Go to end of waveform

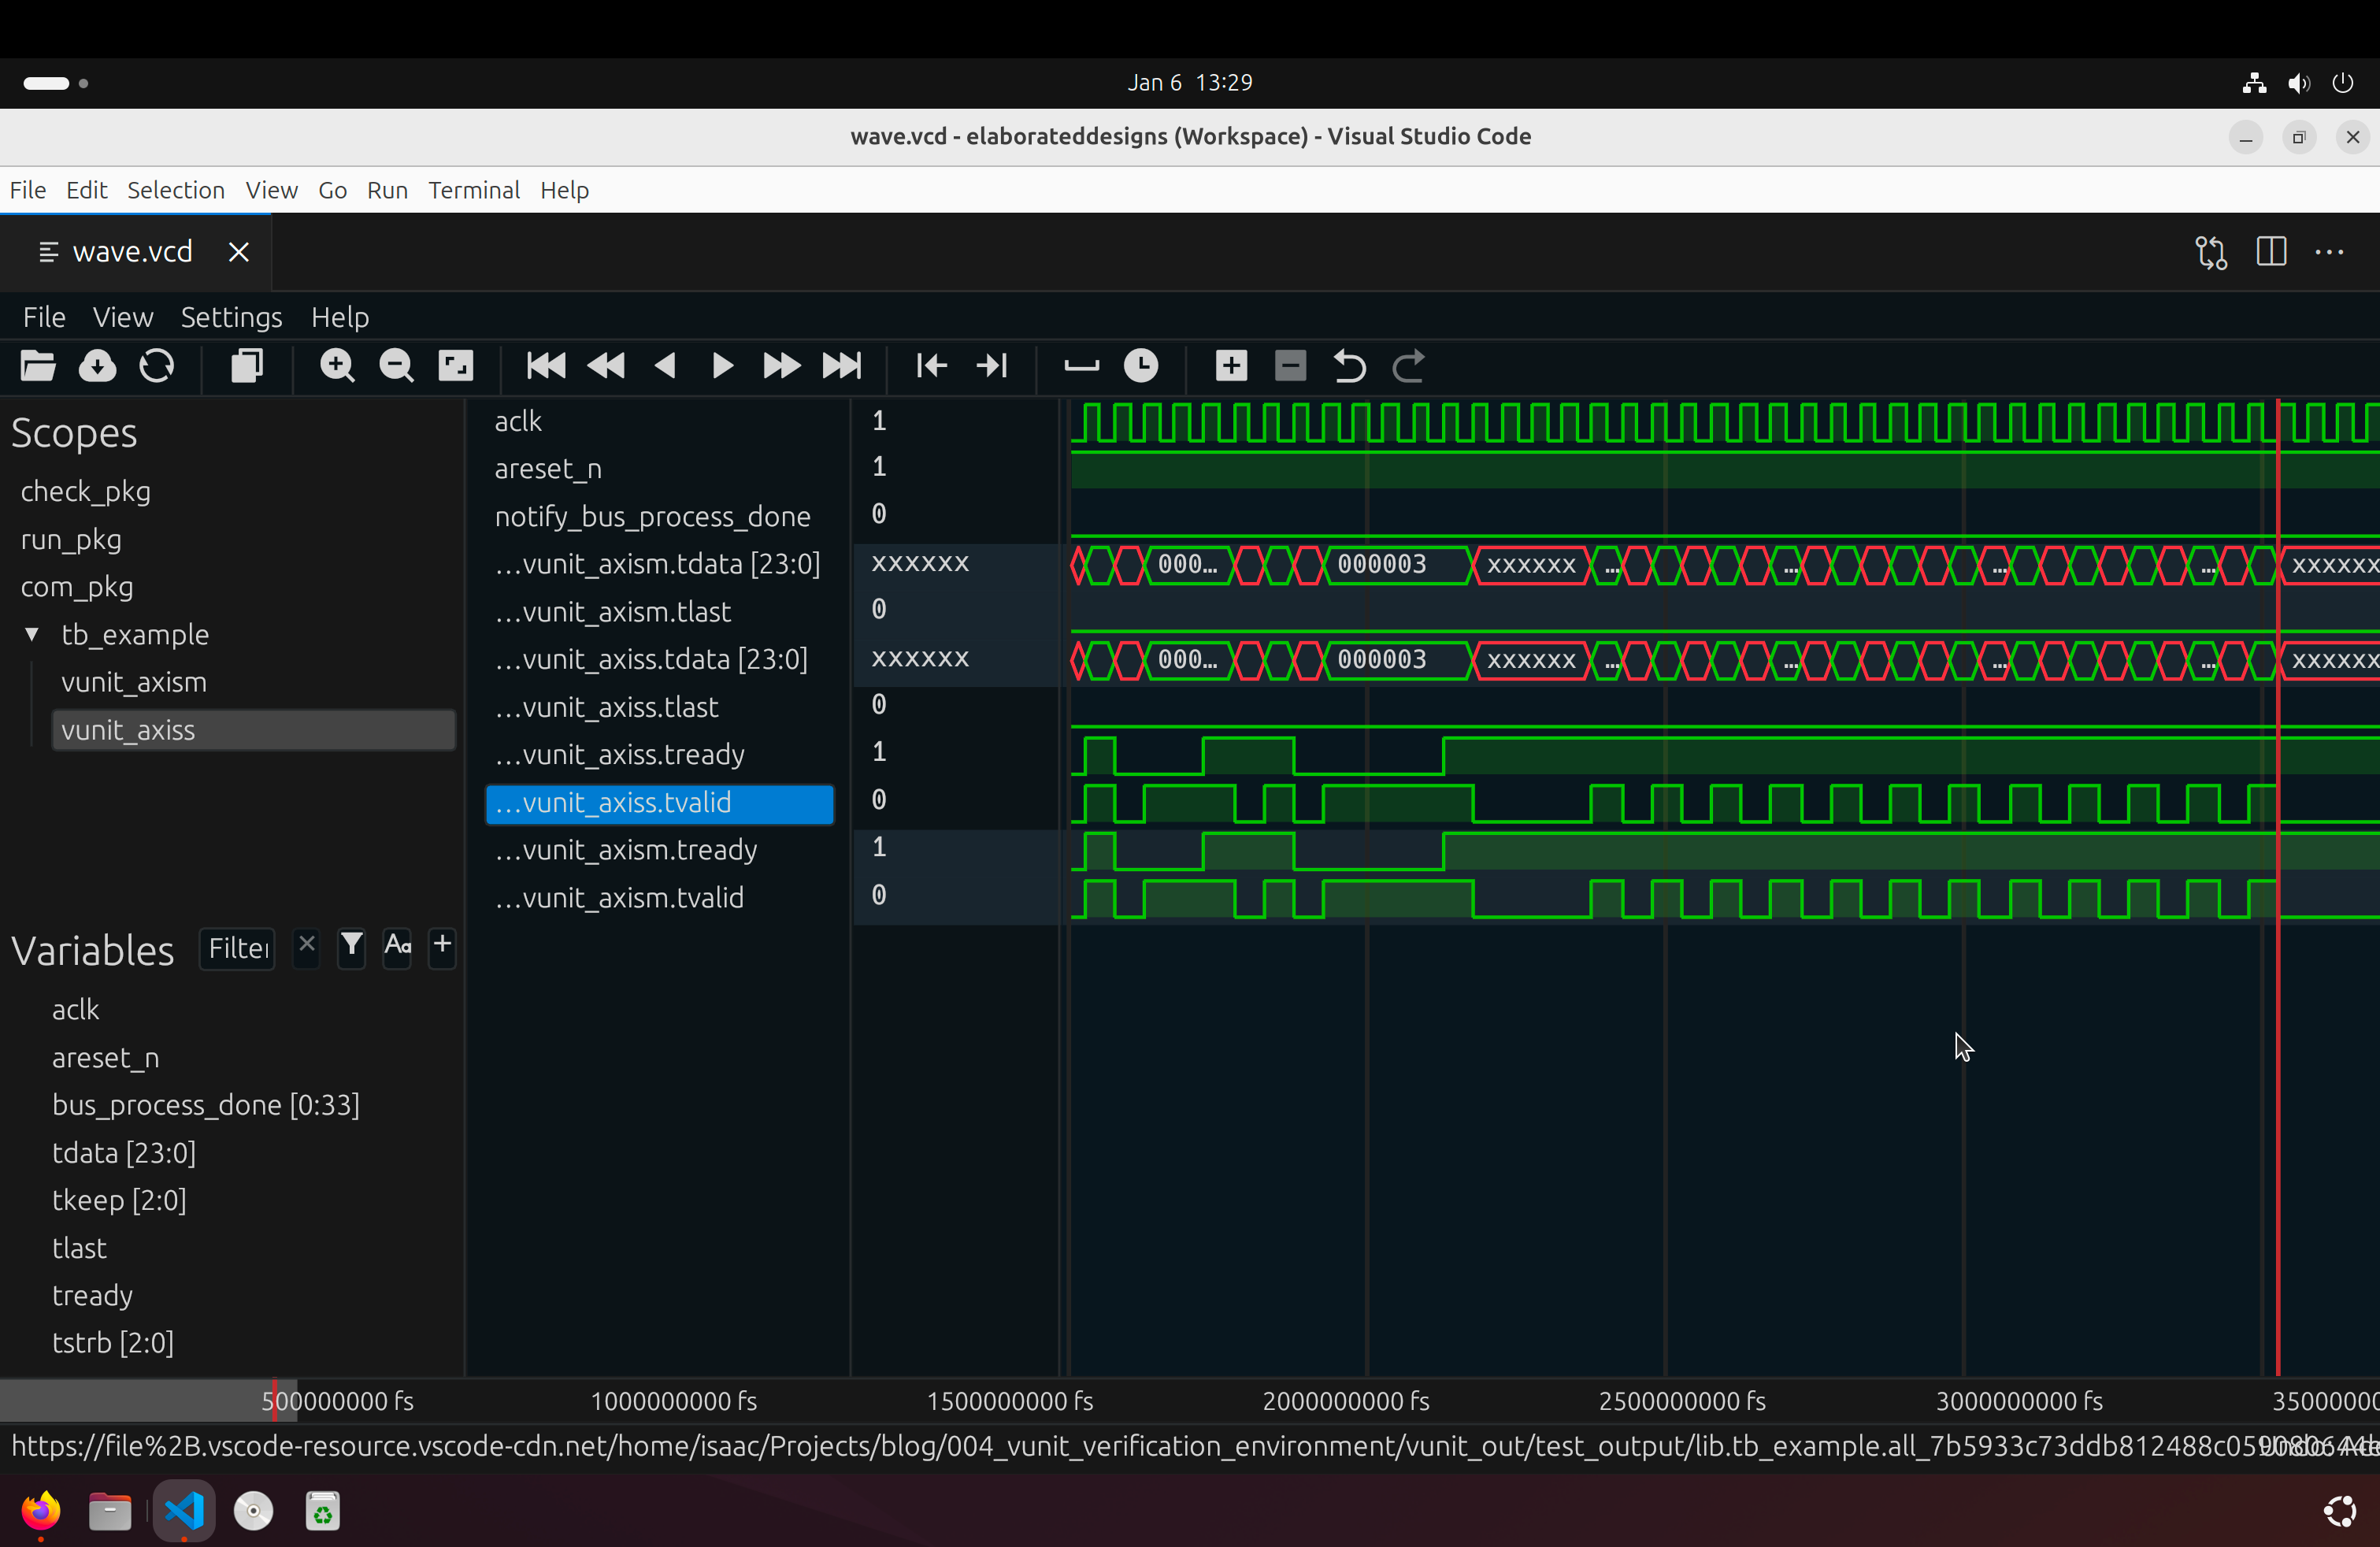tap(842, 366)
